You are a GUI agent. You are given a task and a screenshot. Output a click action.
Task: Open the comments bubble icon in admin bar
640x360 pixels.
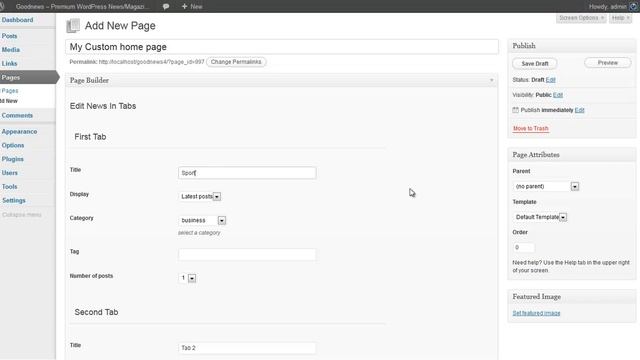166,7
